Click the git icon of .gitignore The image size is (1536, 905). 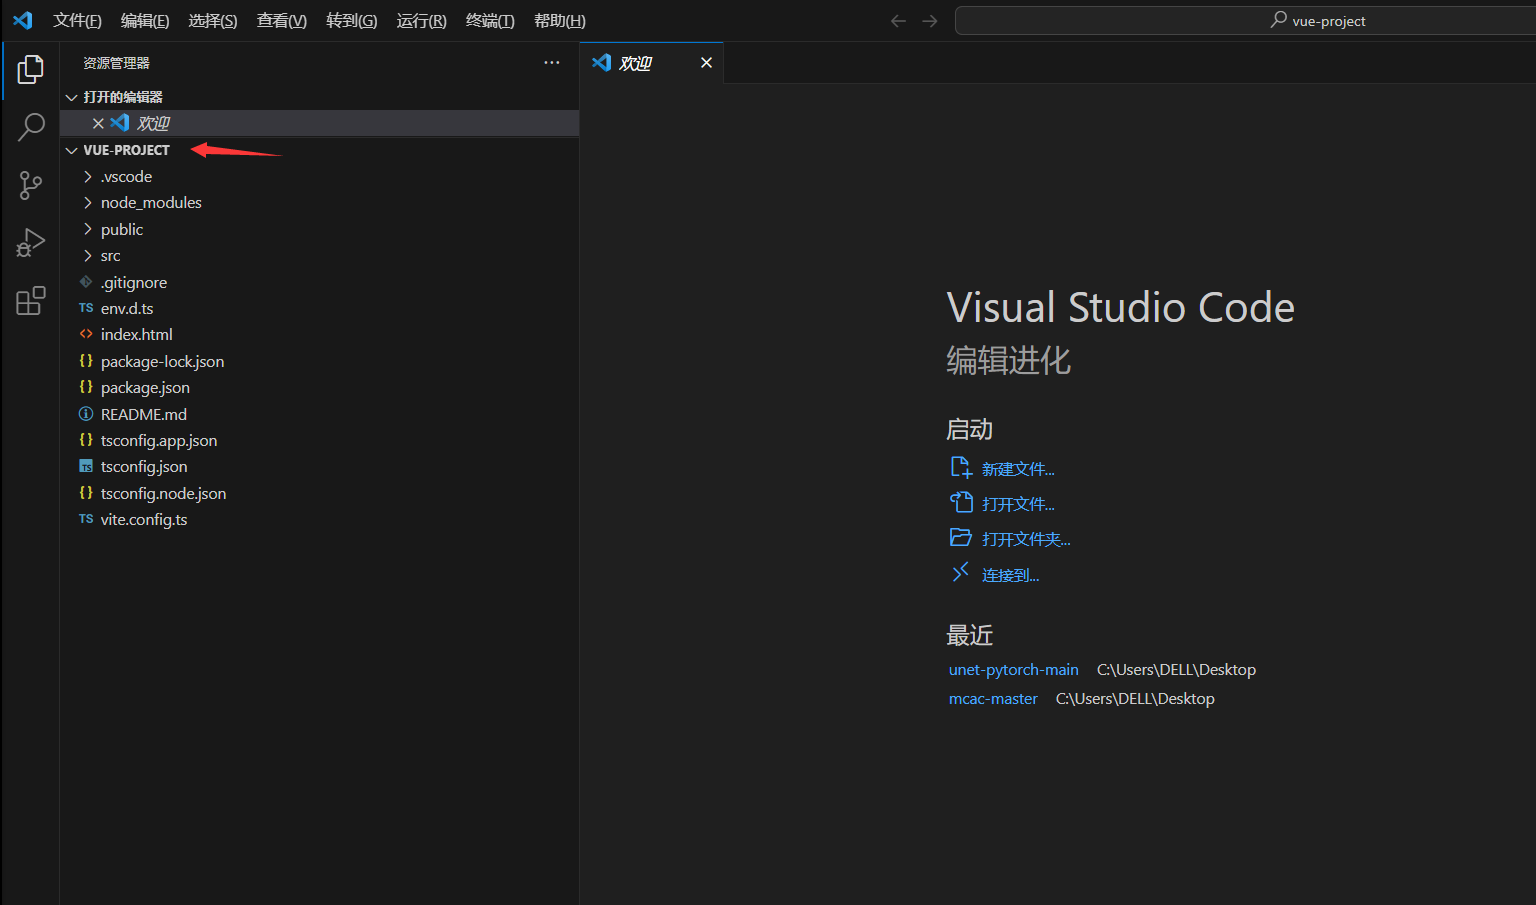(86, 282)
